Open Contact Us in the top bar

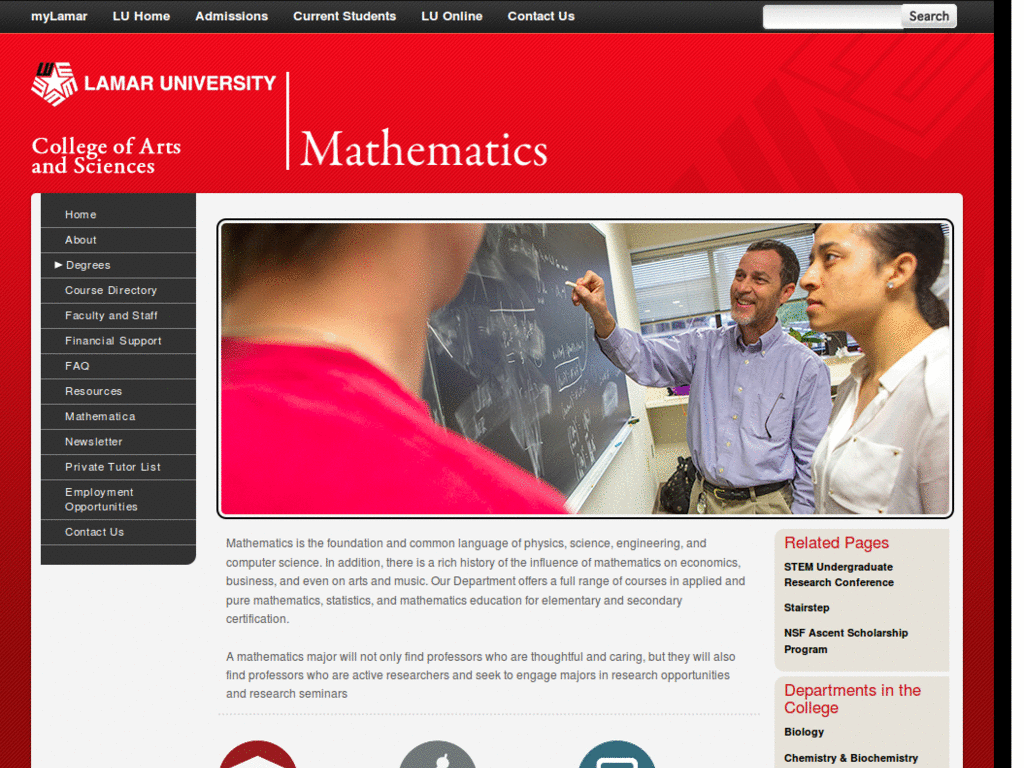(x=541, y=16)
